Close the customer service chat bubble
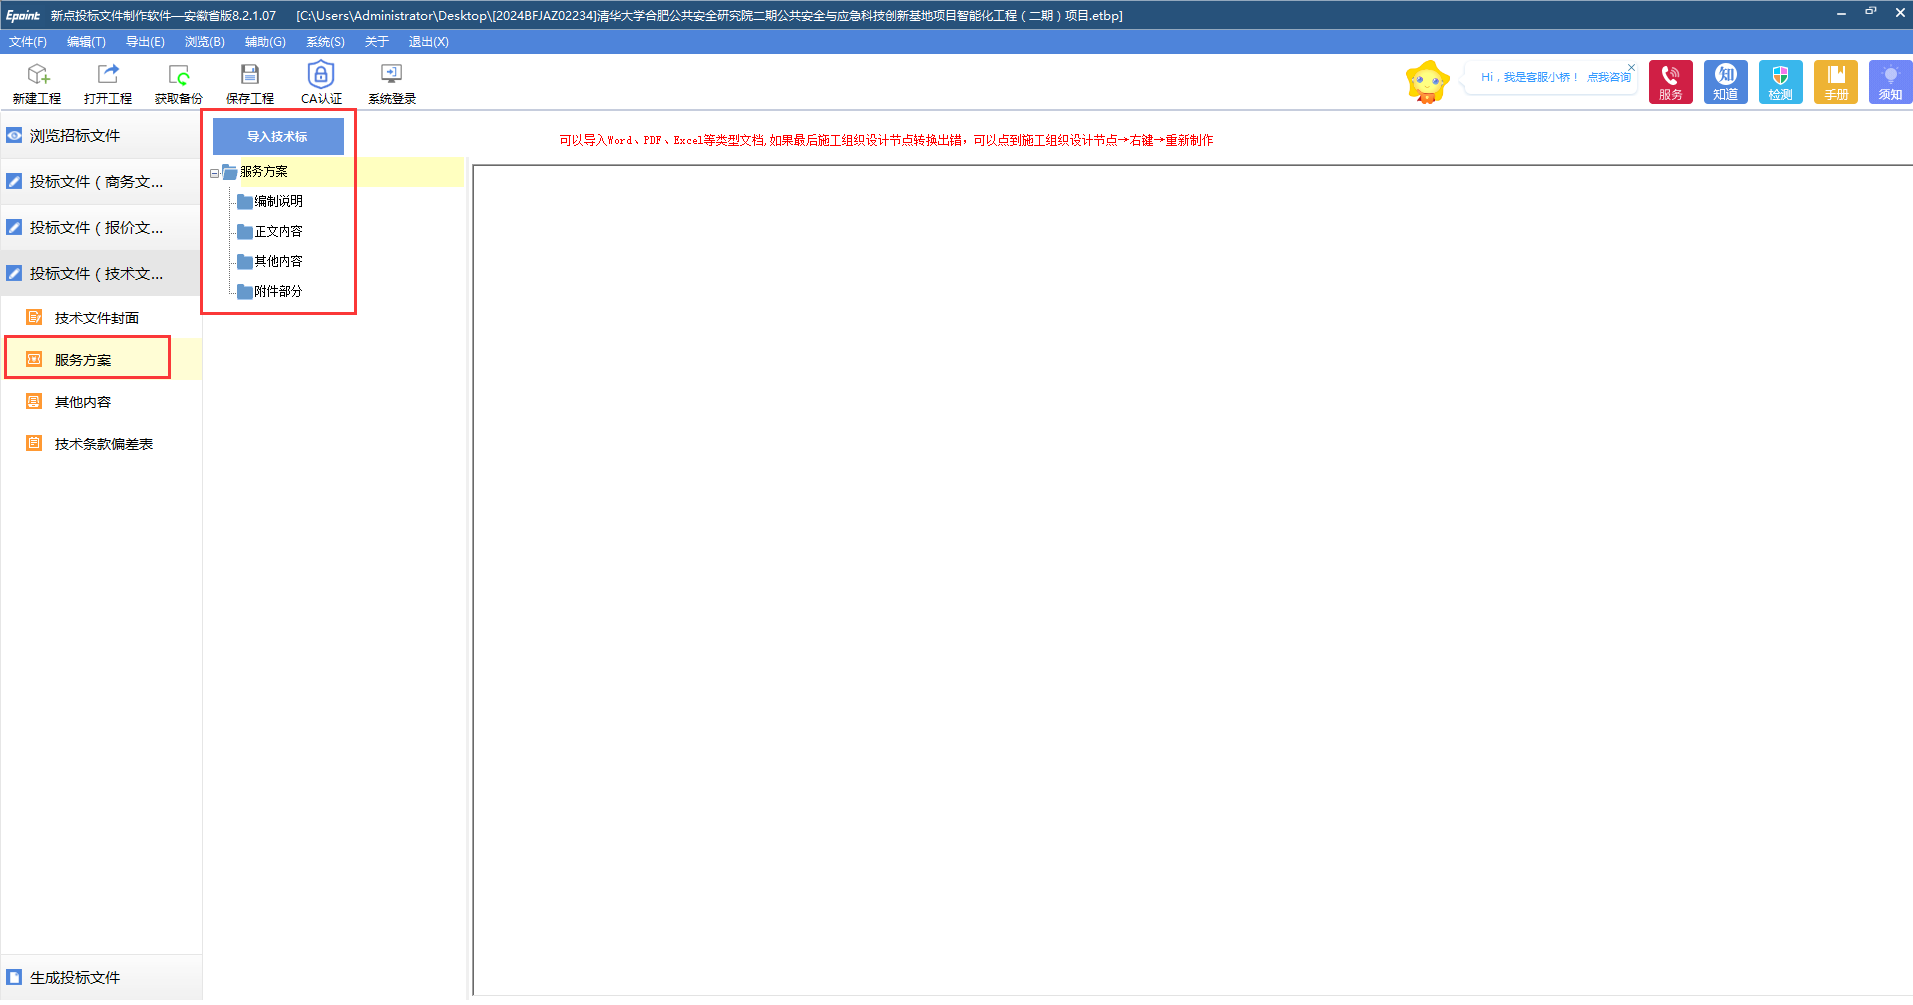1913x1005 pixels. [1631, 67]
